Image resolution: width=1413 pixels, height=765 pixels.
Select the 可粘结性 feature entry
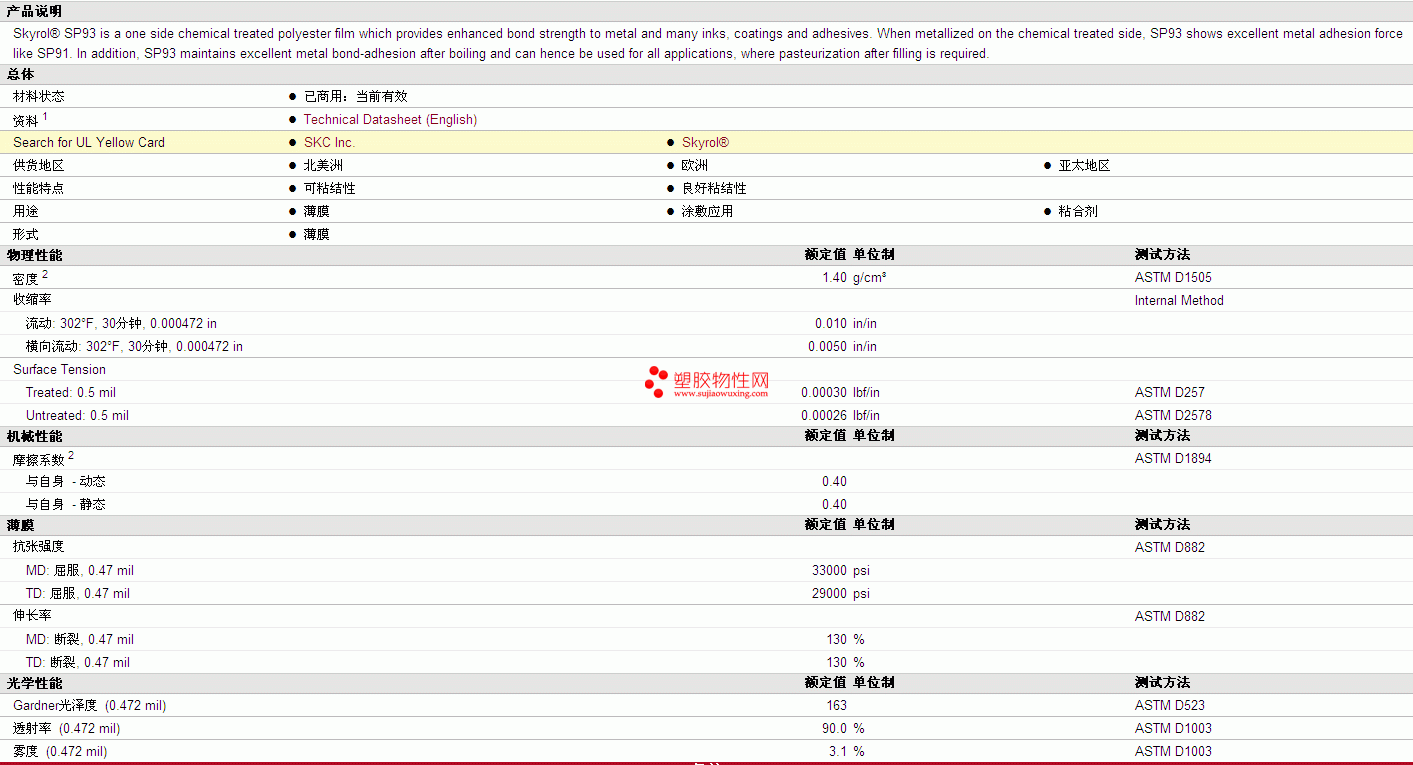pos(330,188)
